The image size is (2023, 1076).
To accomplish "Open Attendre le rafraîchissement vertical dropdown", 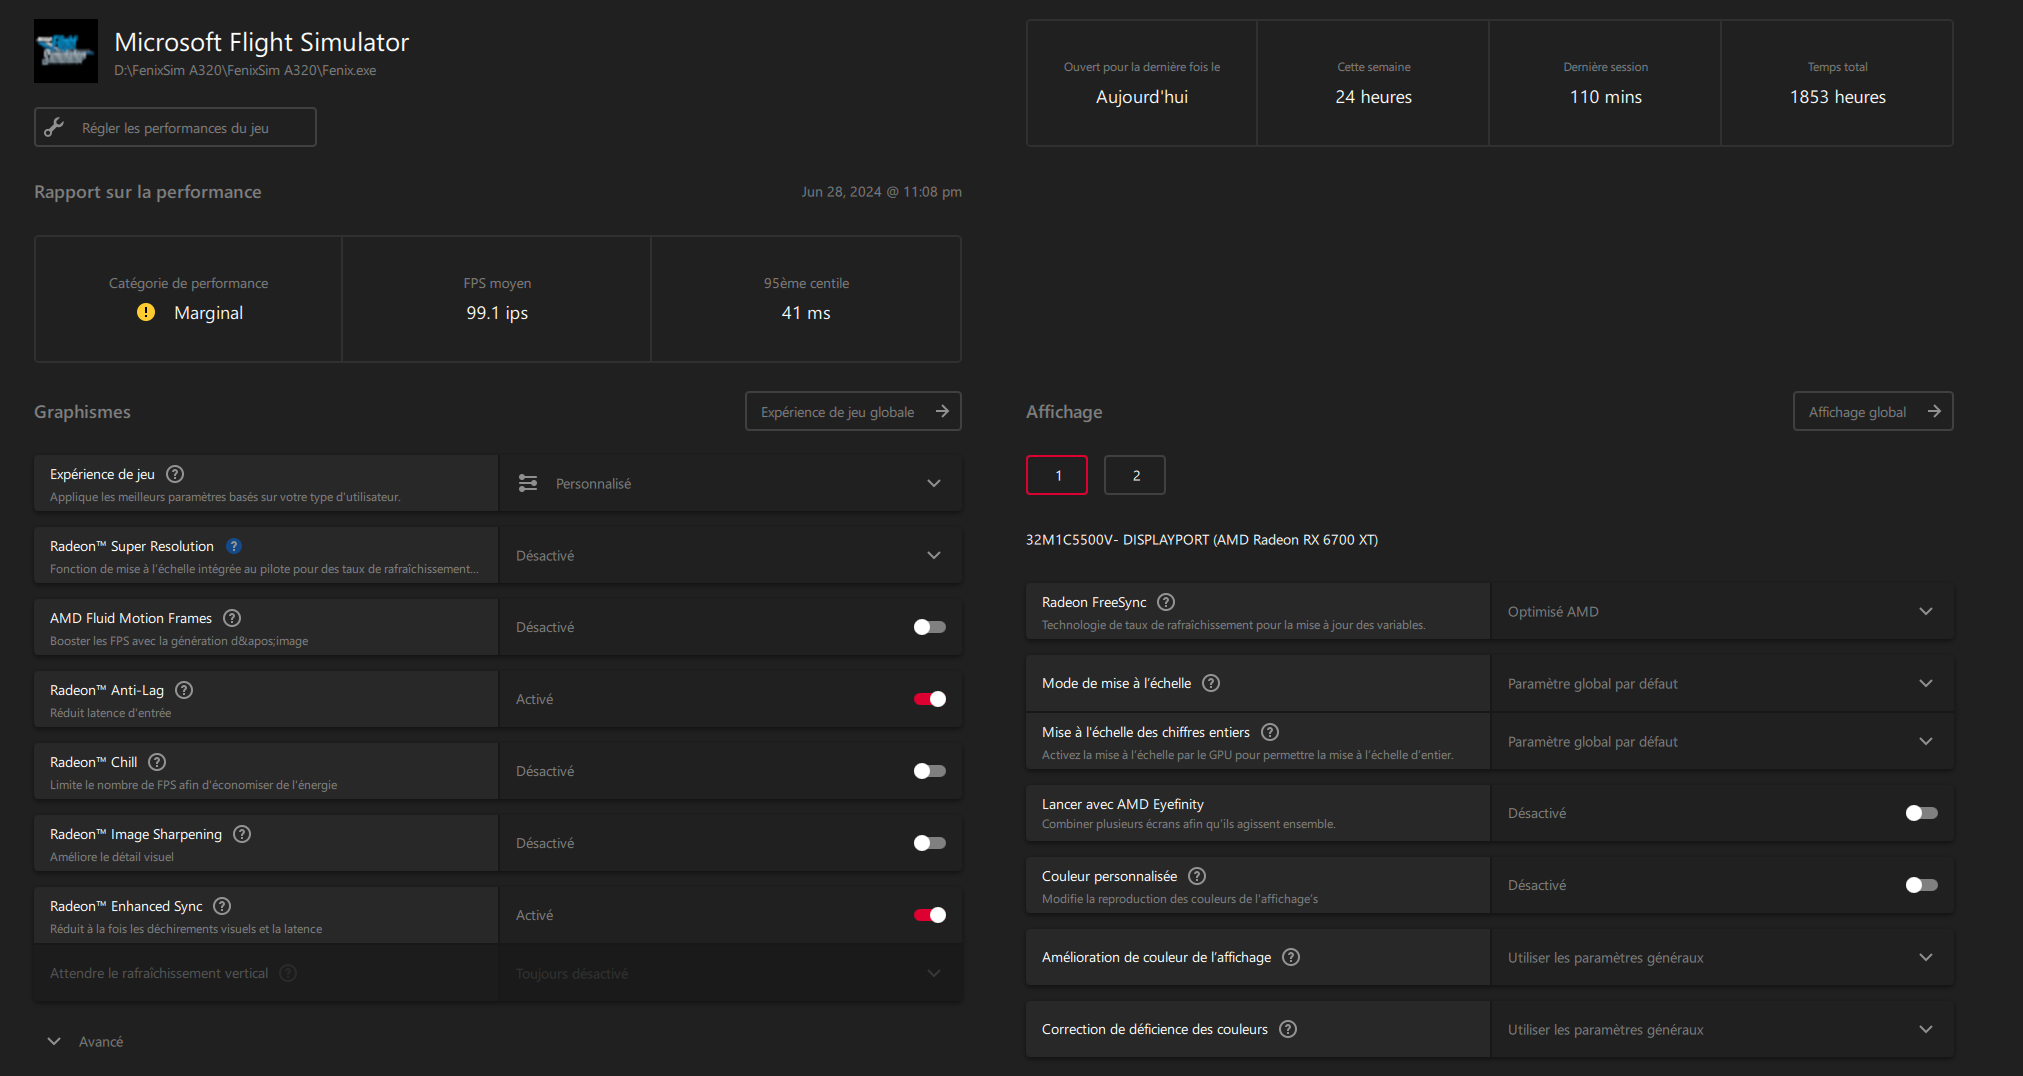I will click(731, 973).
